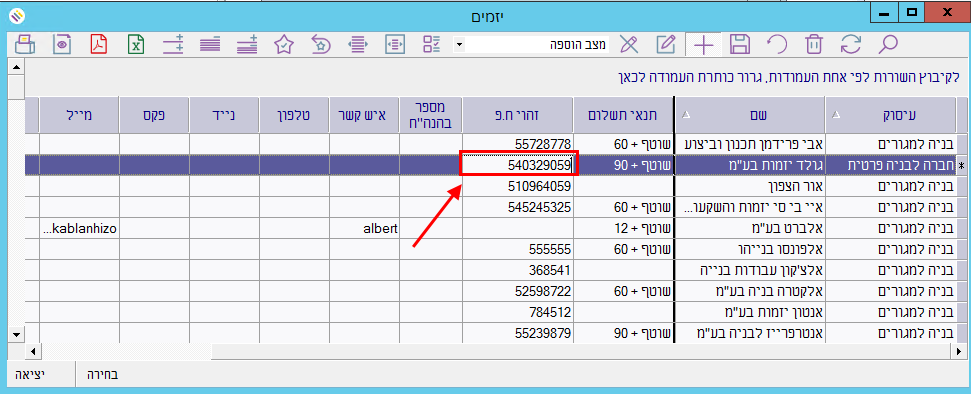This screenshot has height=394, width=971.
Task: Click the checklist column chooser icon
Action: click(x=432, y=45)
